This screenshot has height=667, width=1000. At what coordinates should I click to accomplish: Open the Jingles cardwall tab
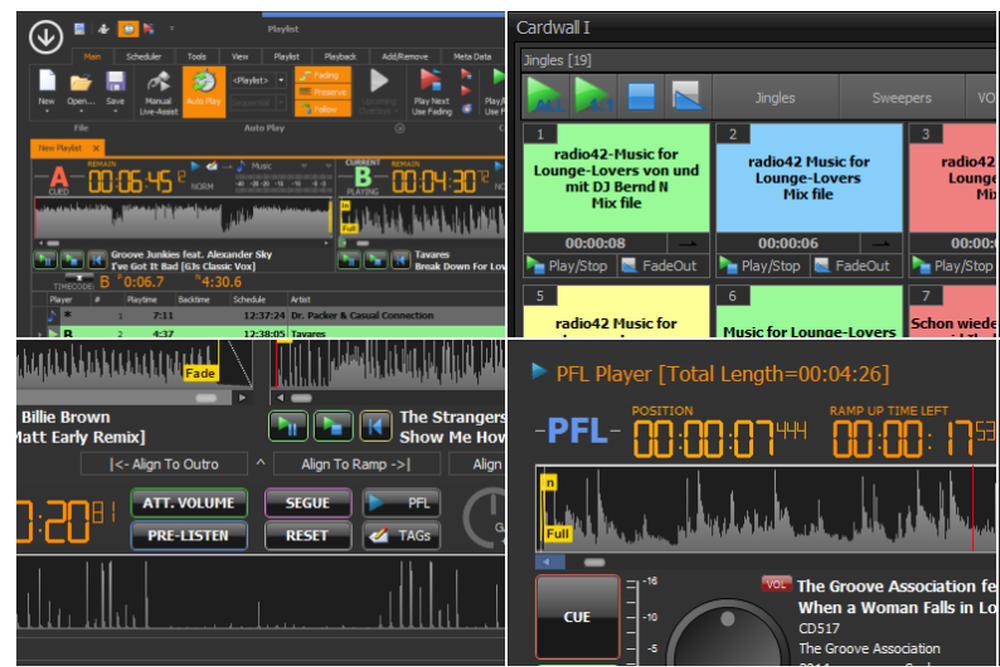775,98
